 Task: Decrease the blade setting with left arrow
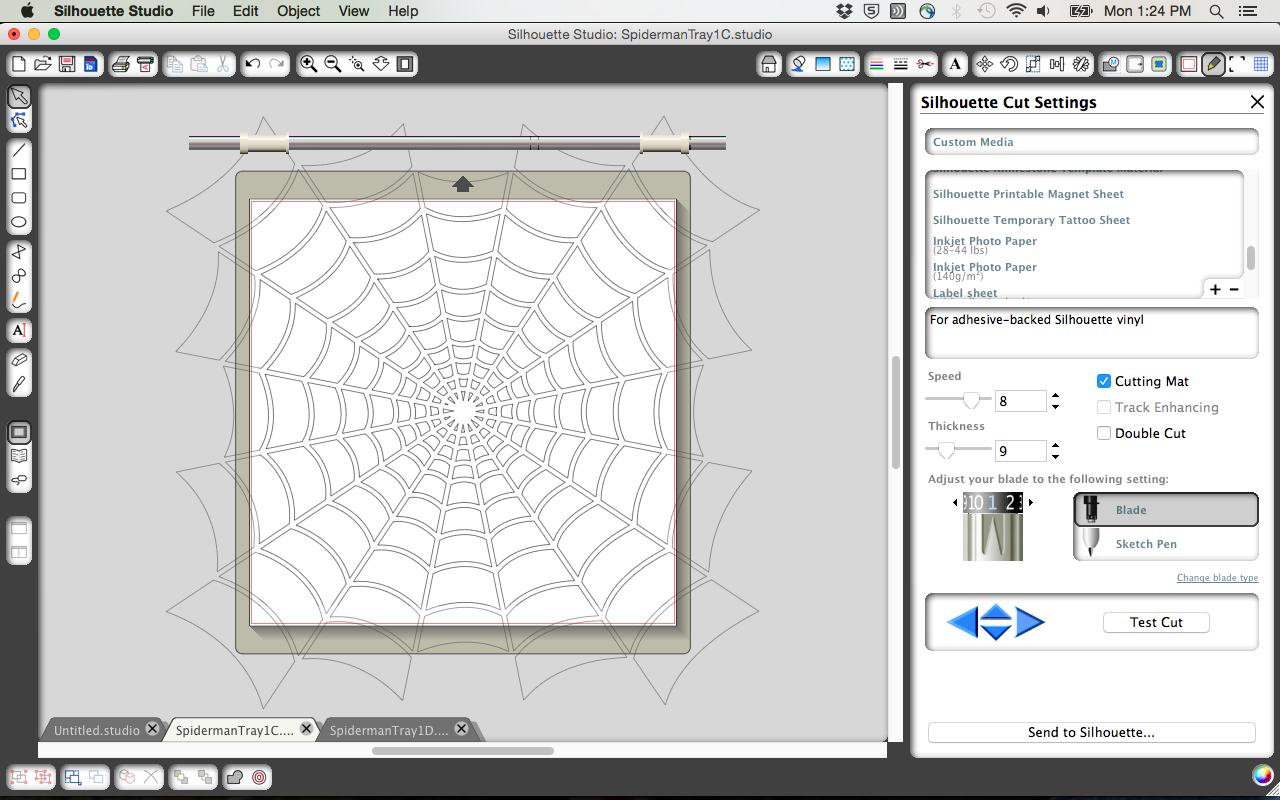click(955, 502)
